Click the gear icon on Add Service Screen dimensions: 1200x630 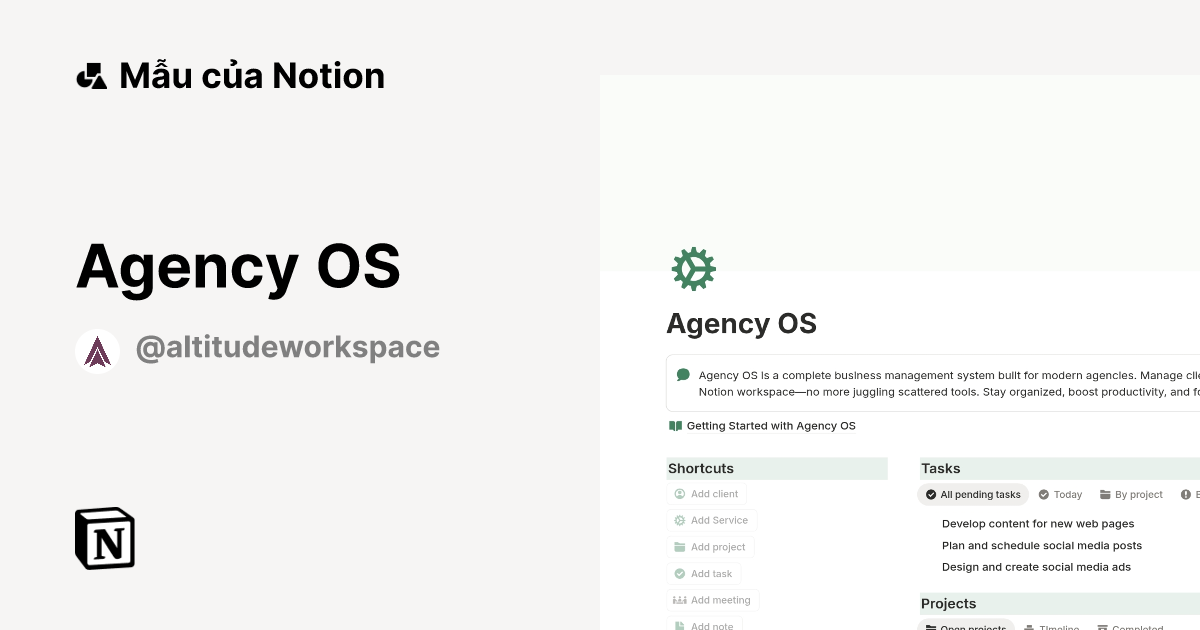click(680, 520)
